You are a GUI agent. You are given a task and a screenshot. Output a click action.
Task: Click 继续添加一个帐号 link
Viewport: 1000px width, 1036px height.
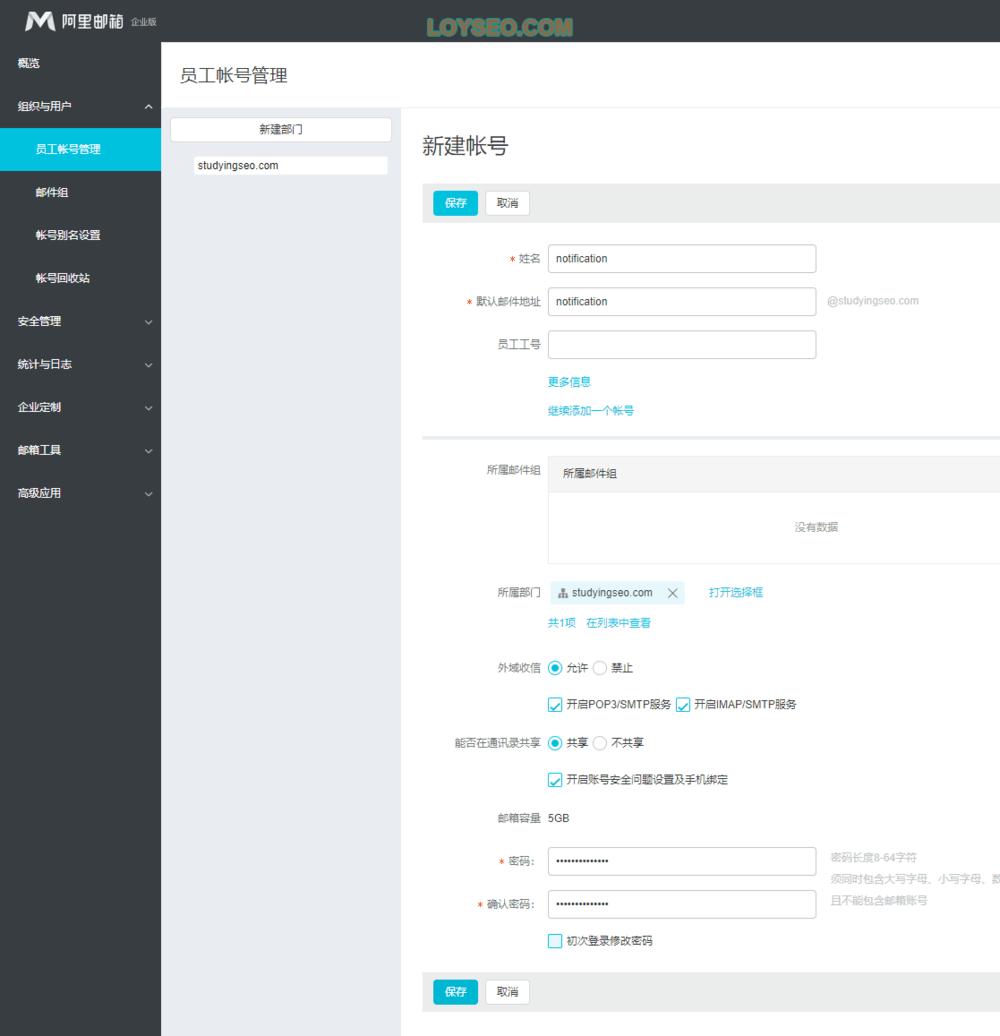pyautogui.click(x=590, y=410)
